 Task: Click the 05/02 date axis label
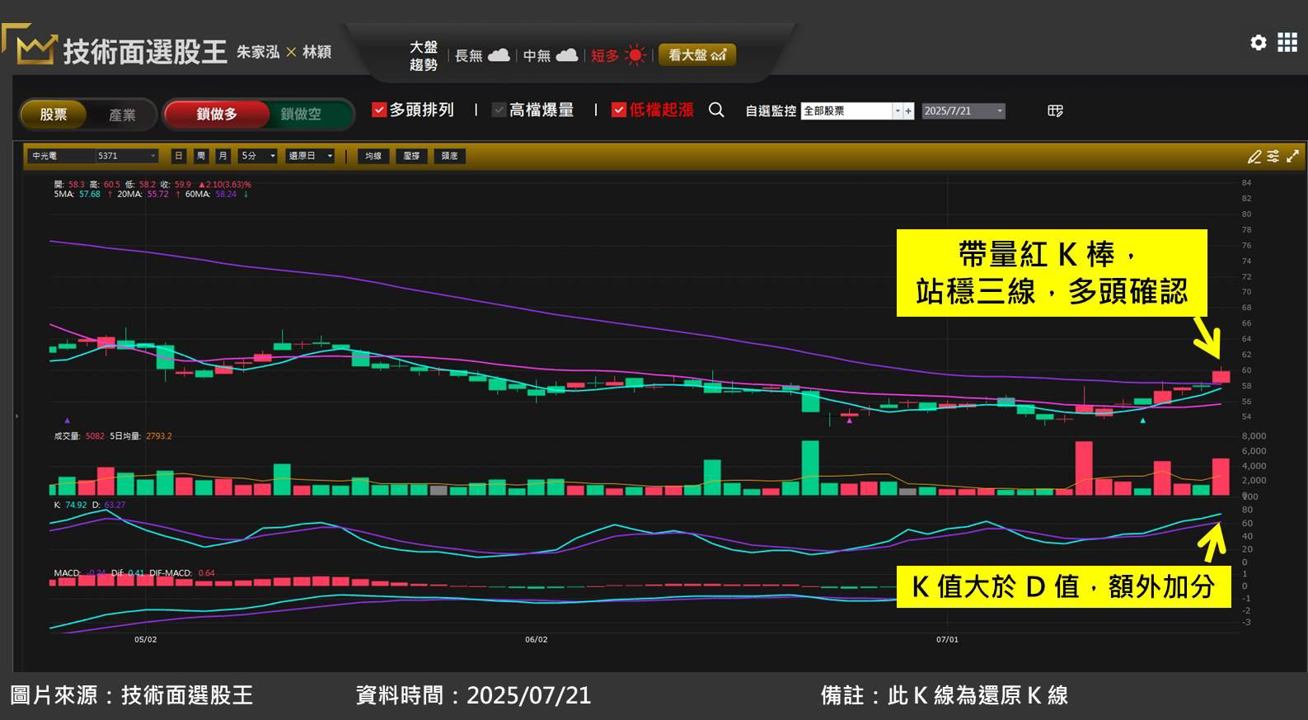tap(145, 638)
